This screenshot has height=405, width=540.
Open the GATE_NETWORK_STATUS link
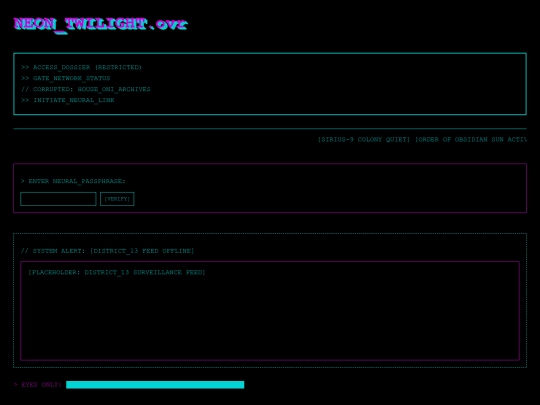(x=66, y=78)
